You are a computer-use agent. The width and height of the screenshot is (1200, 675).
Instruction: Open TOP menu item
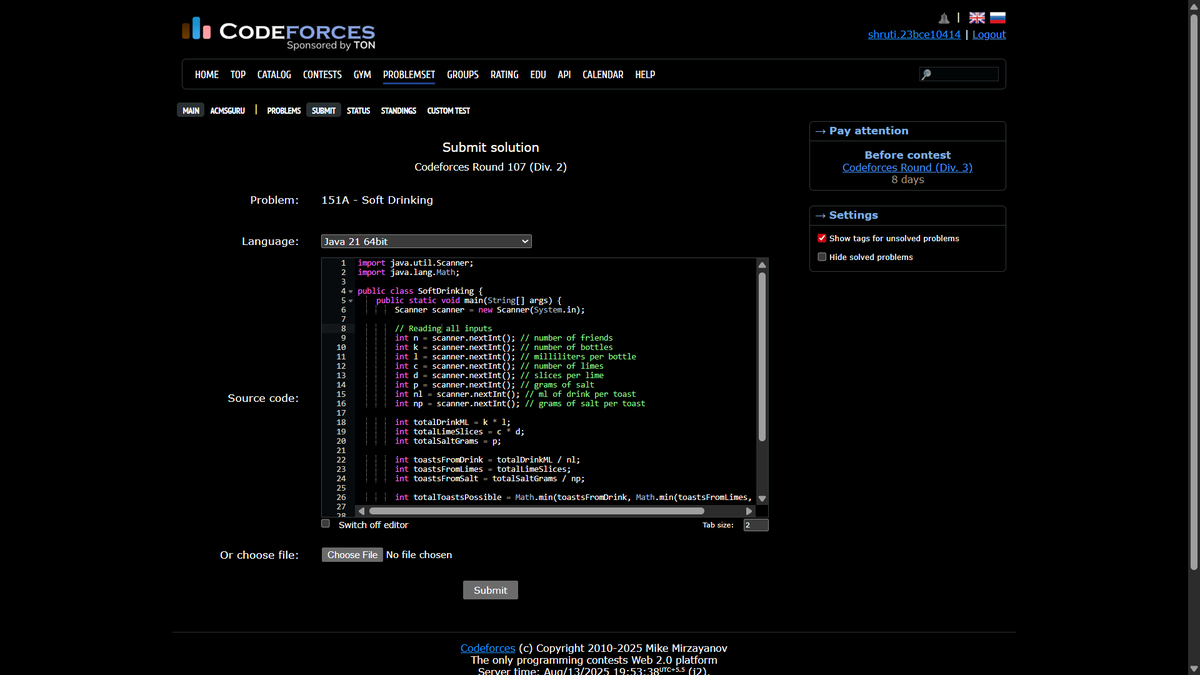point(238,74)
